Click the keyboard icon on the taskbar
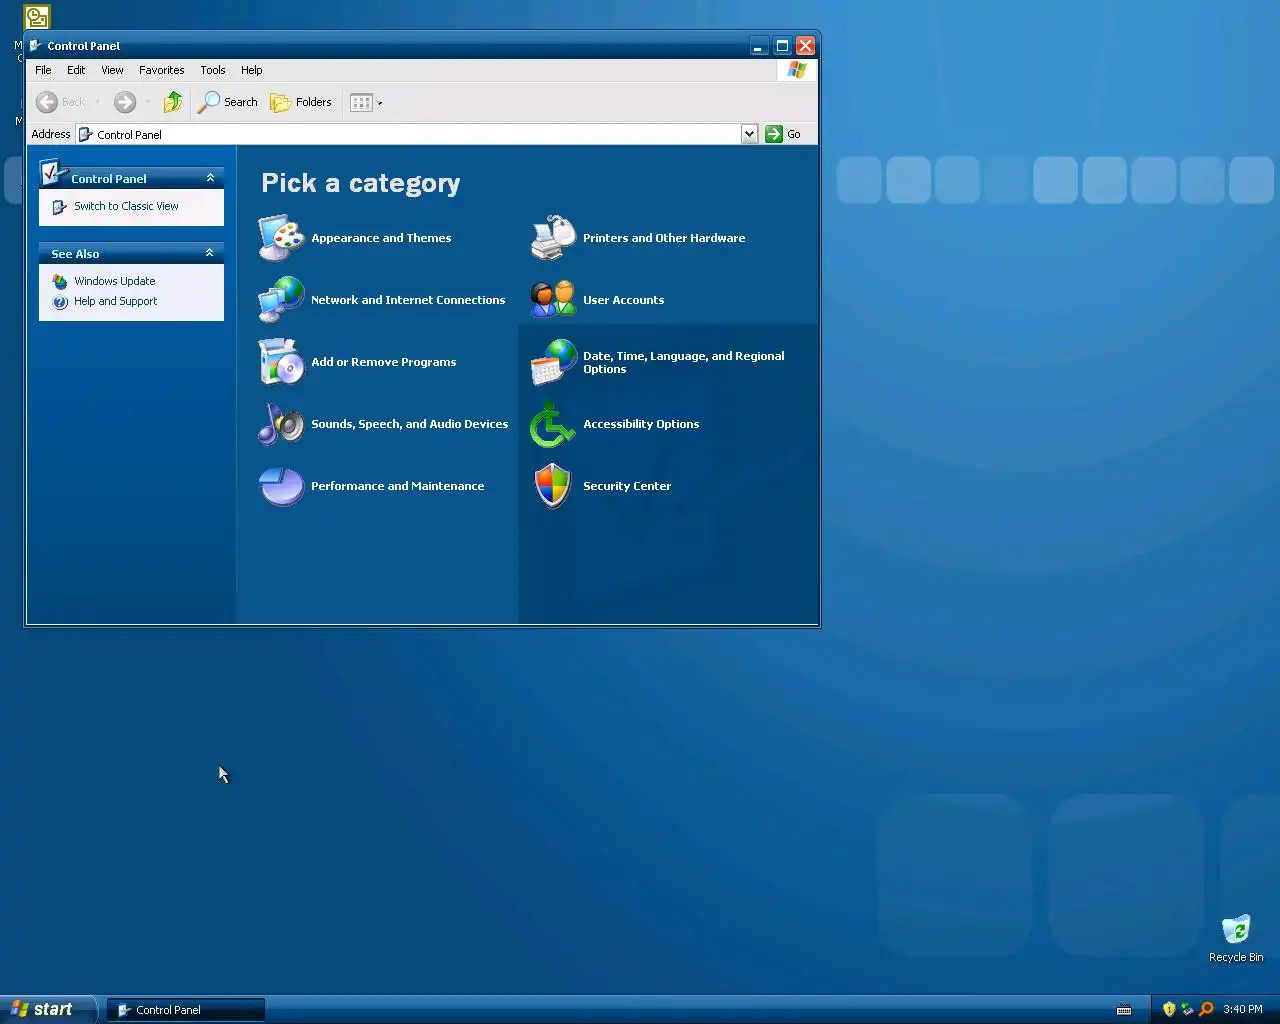Image resolution: width=1280 pixels, height=1024 pixels. [x=1124, y=1010]
